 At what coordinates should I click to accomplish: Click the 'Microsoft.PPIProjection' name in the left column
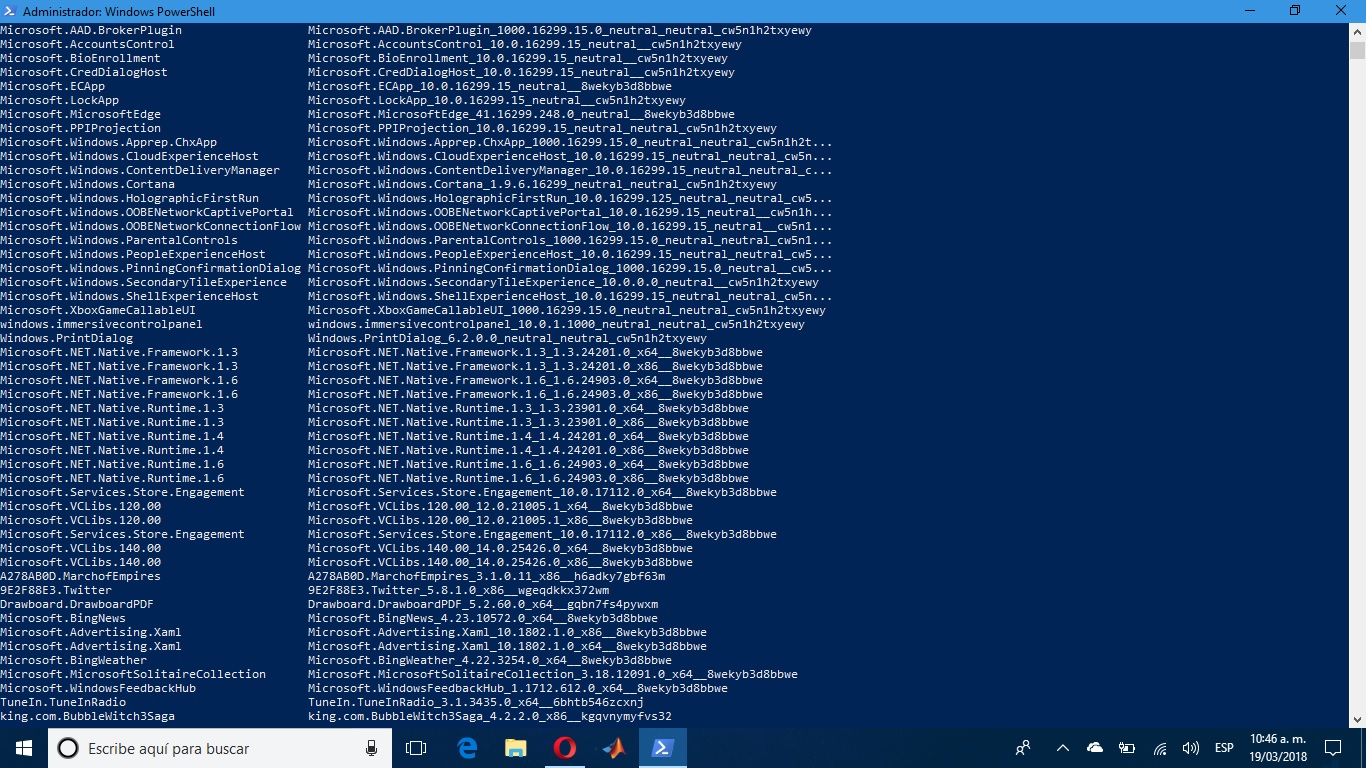(80, 128)
